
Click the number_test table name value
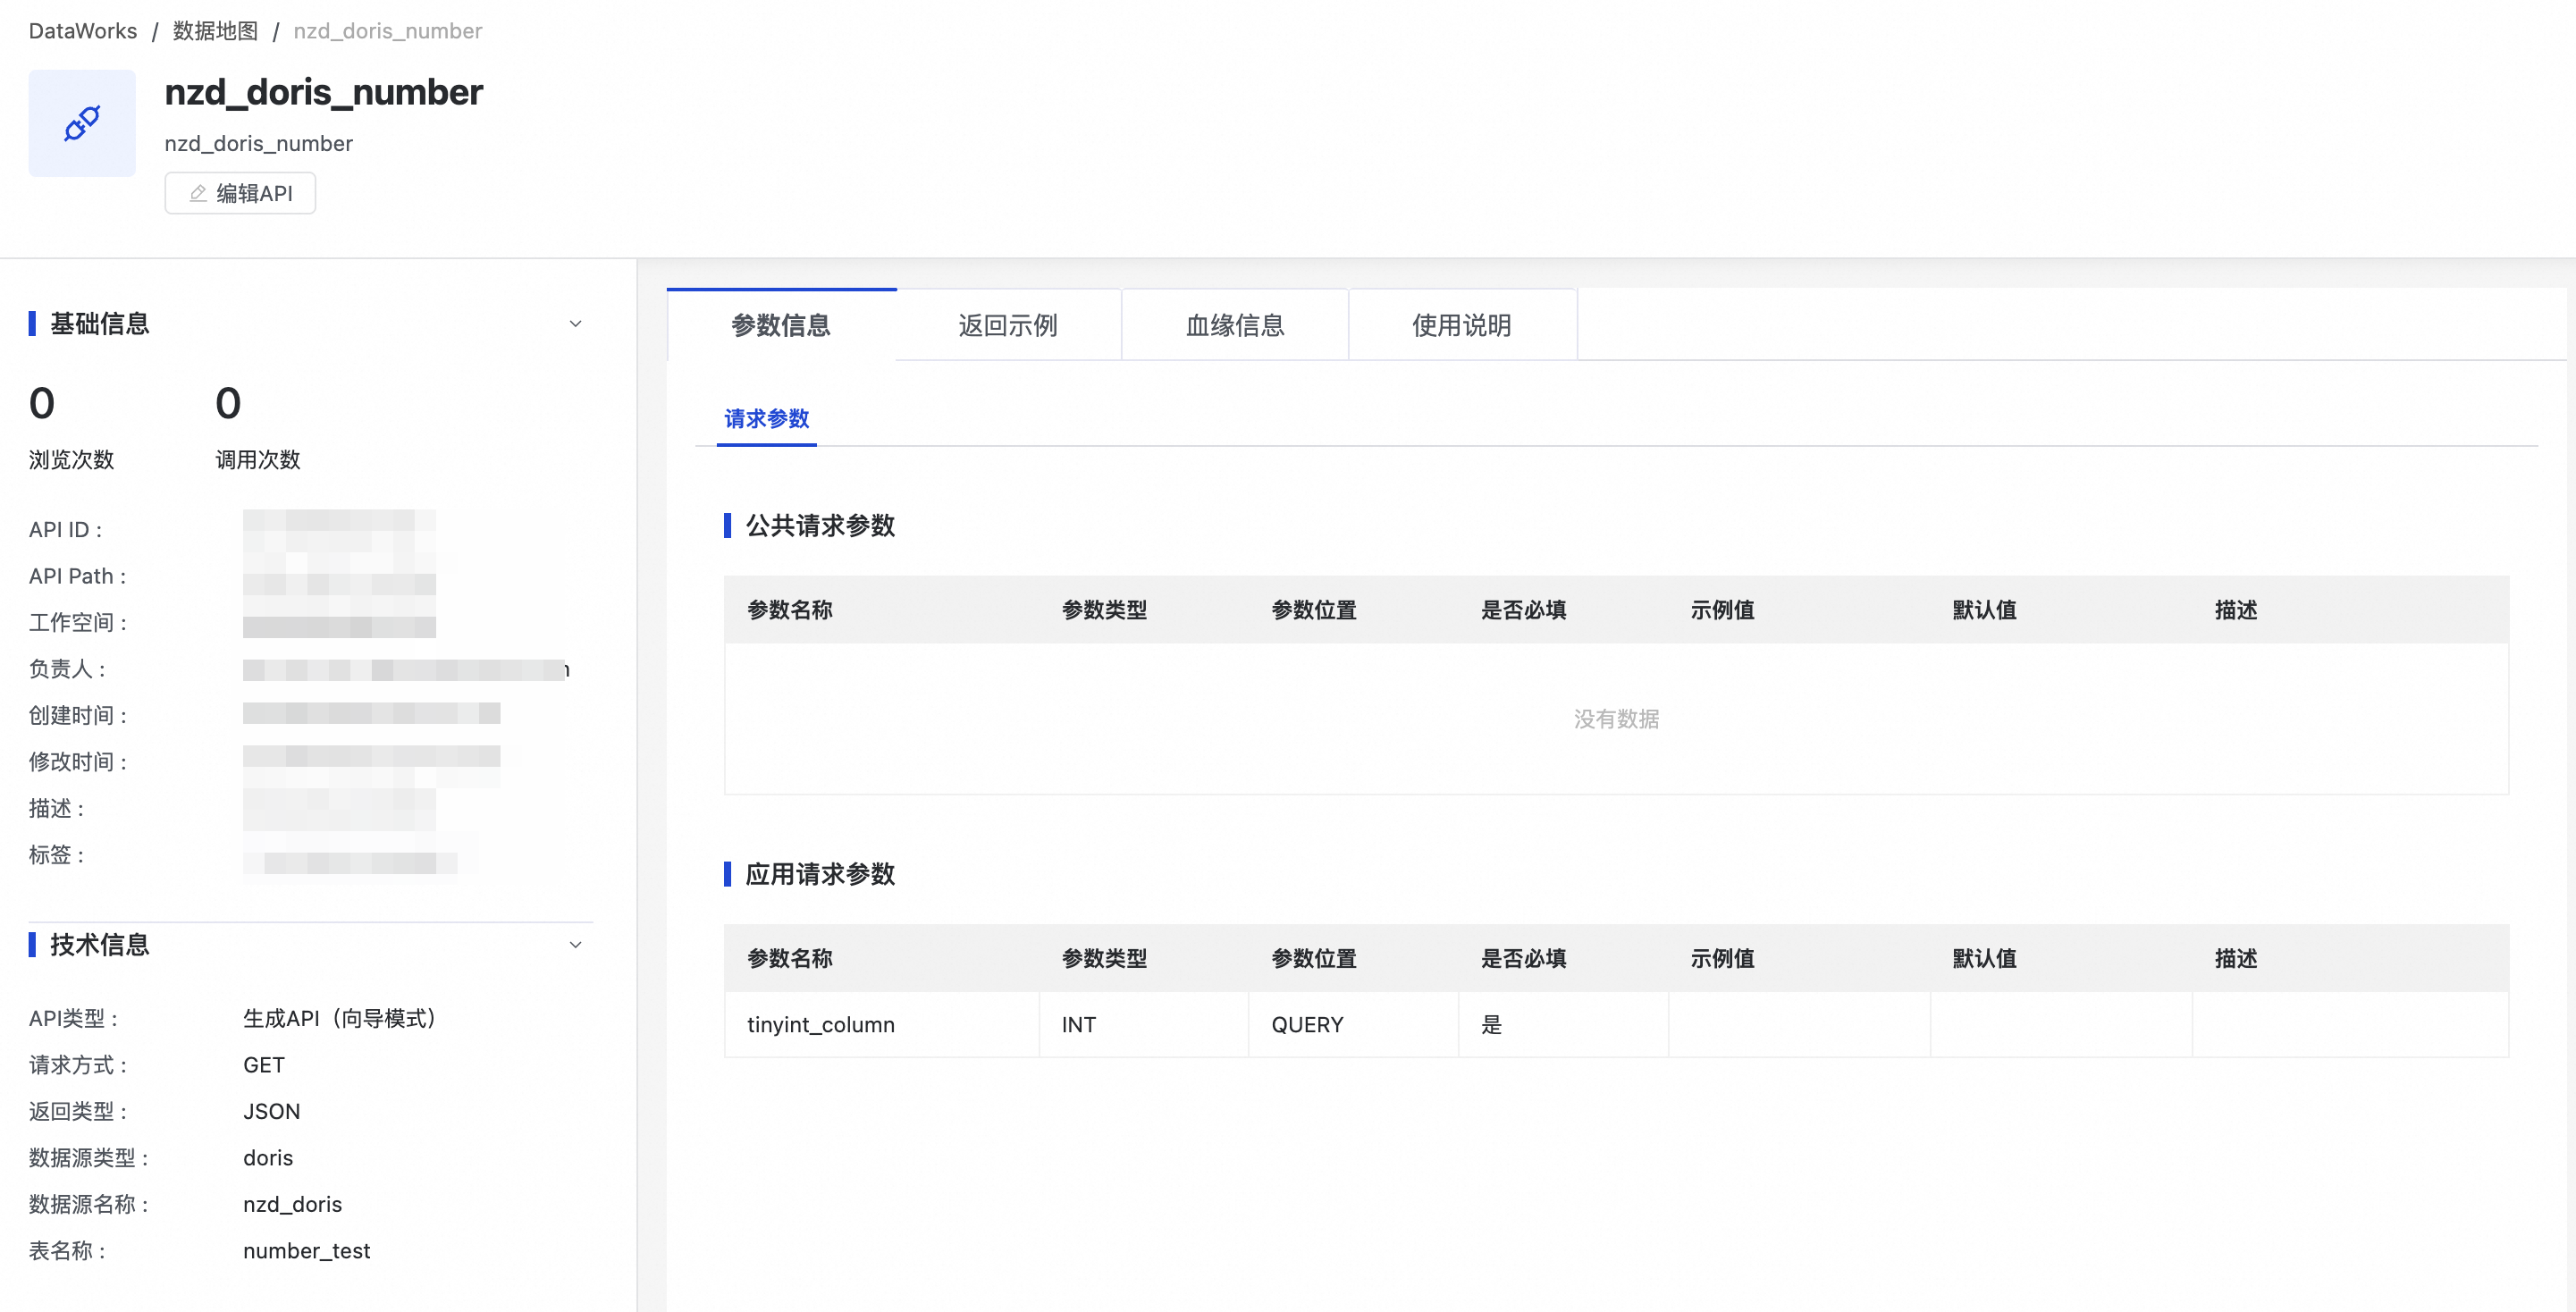coord(306,1250)
